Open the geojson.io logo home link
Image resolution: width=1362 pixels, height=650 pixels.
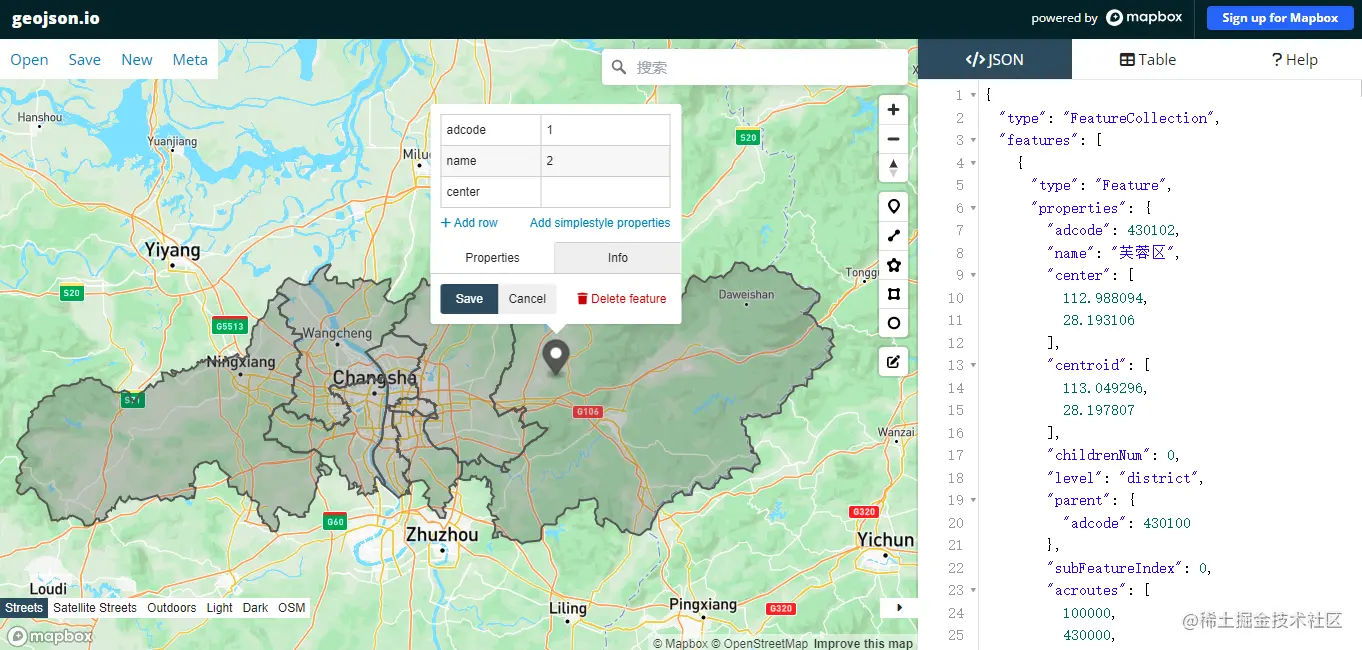point(56,18)
